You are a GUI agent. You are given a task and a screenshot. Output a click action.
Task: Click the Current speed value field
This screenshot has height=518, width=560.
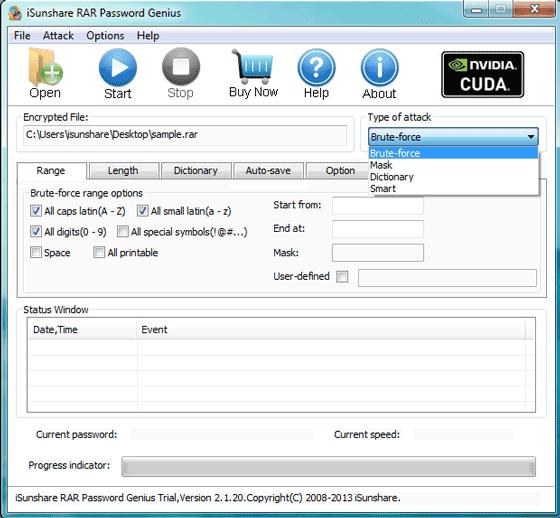(x=463, y=434)
